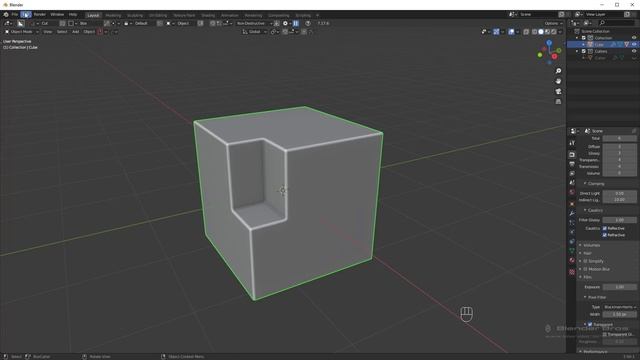Image resolution: width=640 pixels, height=360 pixels.
Task: Switch perspective/orthographic grid icon
Action: click(558, 102)
